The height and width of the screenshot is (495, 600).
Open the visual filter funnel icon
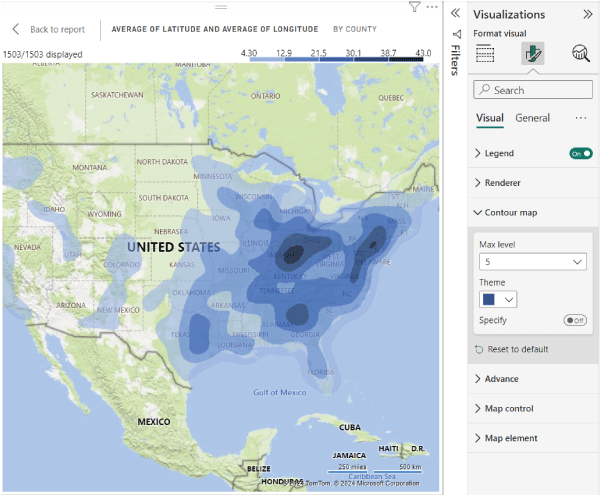(x=414, y=7)
